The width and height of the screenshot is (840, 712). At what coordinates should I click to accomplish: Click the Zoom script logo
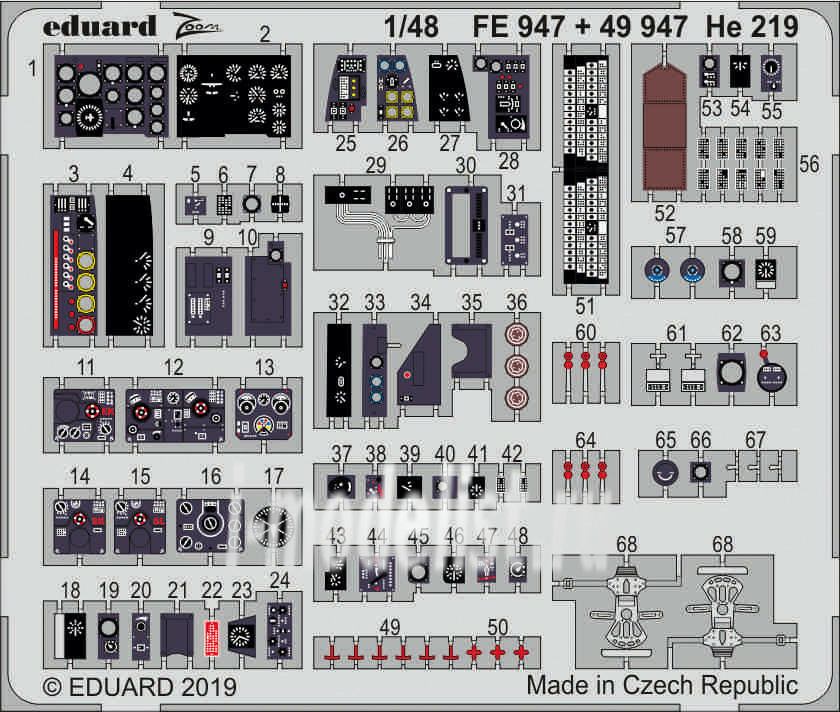click(x=197, y=26)
